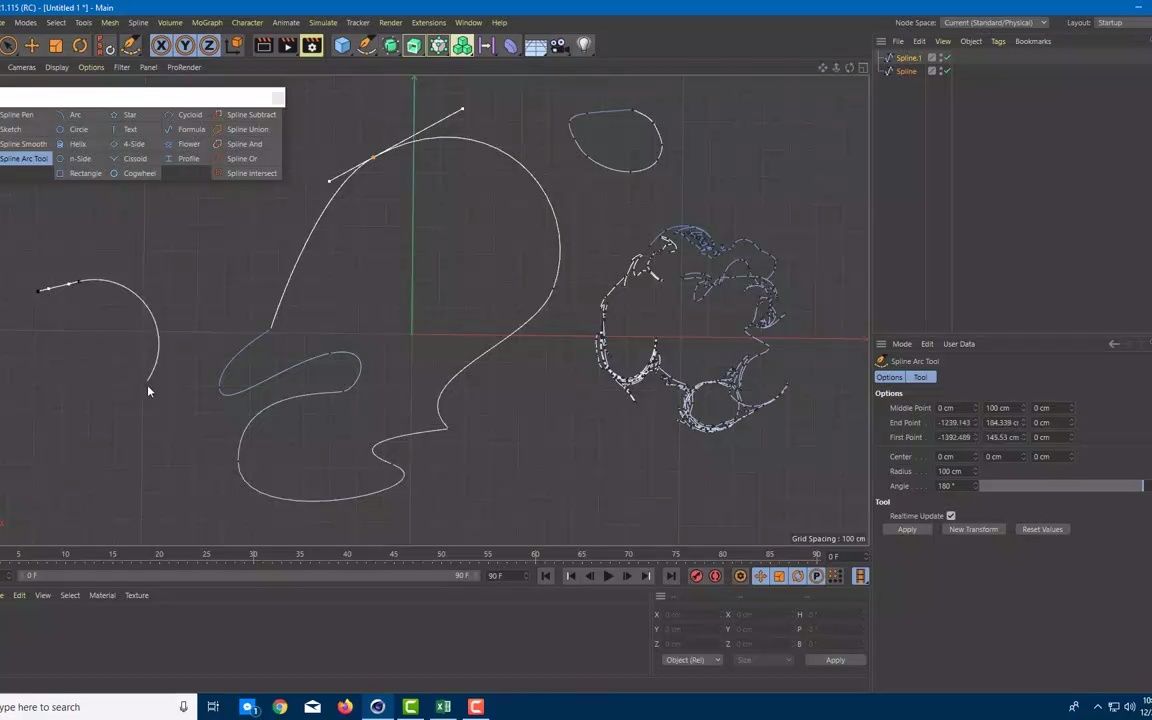This screenshot has height=720, width=1152.
Task: Toggle X axis lock
Action: tap(161, 46)
